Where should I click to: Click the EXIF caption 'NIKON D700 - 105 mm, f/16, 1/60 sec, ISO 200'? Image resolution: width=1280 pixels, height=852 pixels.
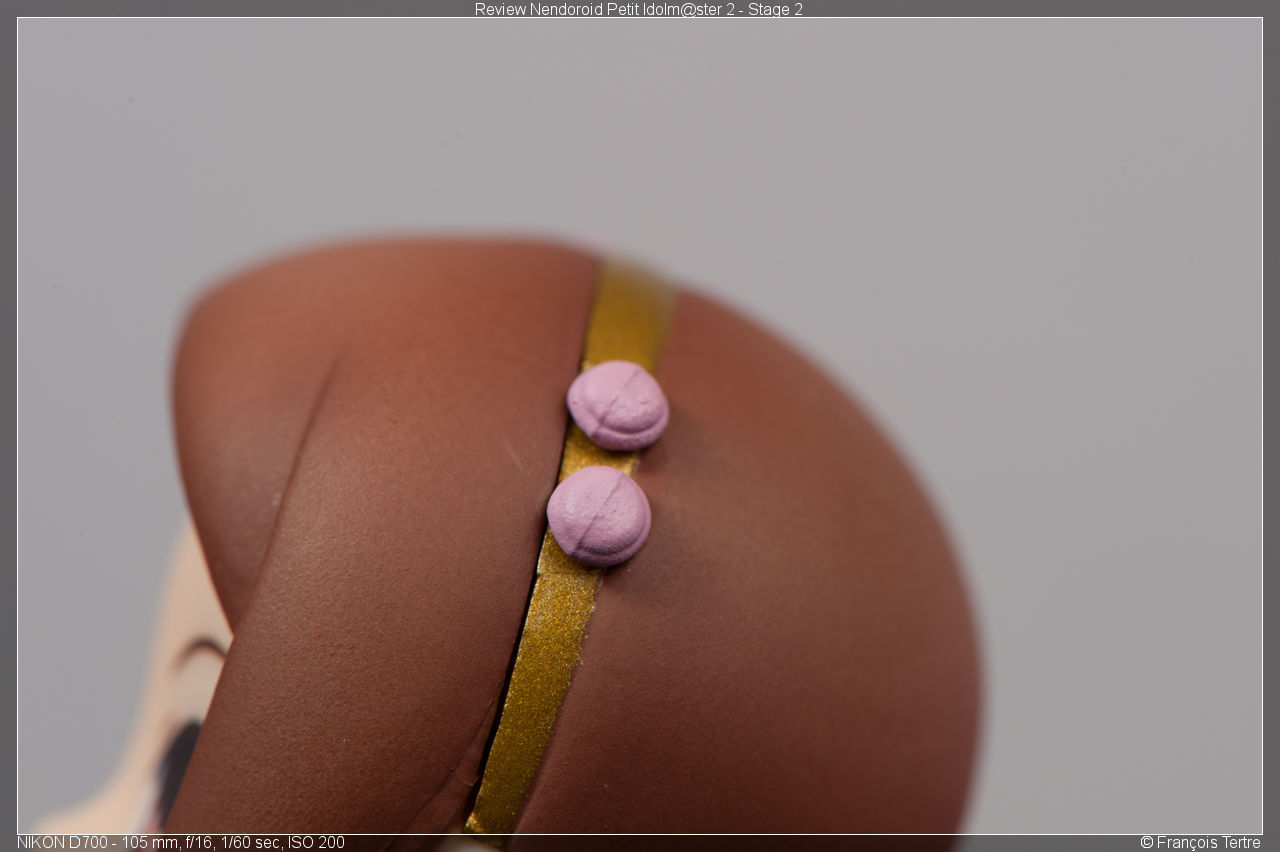click(181, 842)
